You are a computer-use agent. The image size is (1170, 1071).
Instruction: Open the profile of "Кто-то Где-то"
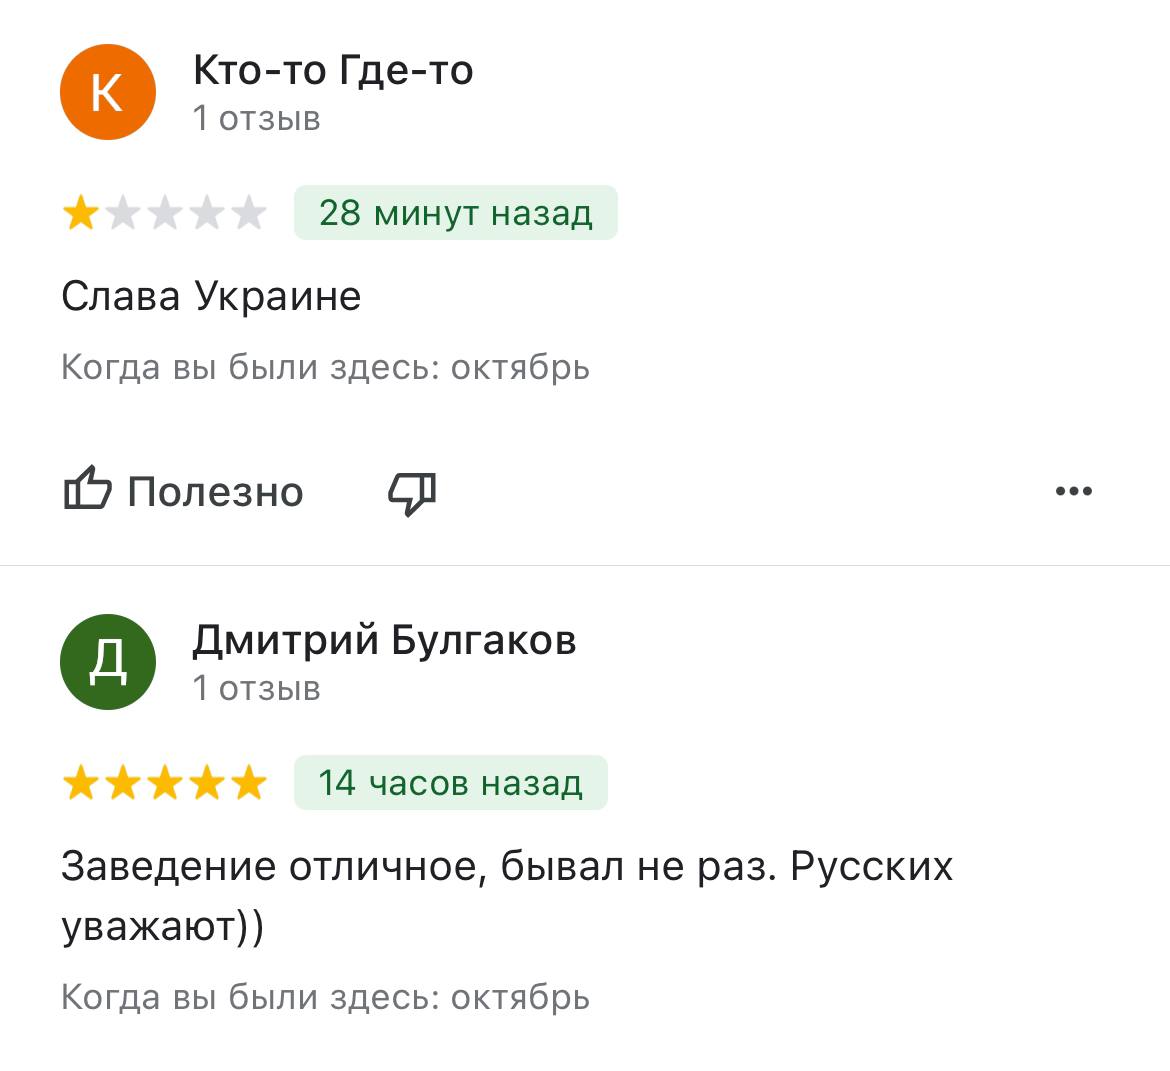pyautogui.click(x=333, y=70)
